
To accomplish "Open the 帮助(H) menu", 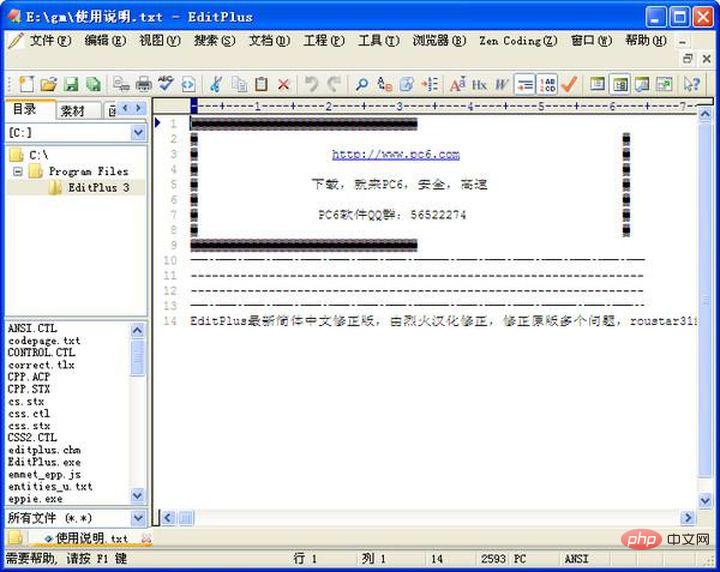I will click(646, 41).
